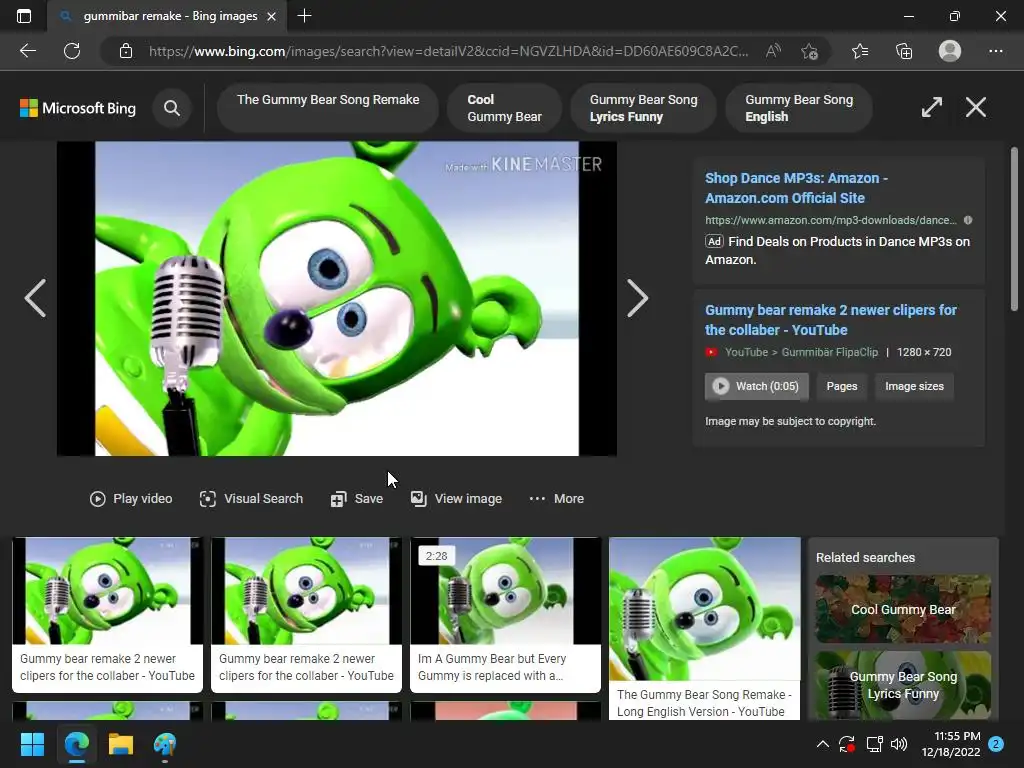Open the volume tray icon
Viewport: 1024px width, 768px height.
click(899, 744)
